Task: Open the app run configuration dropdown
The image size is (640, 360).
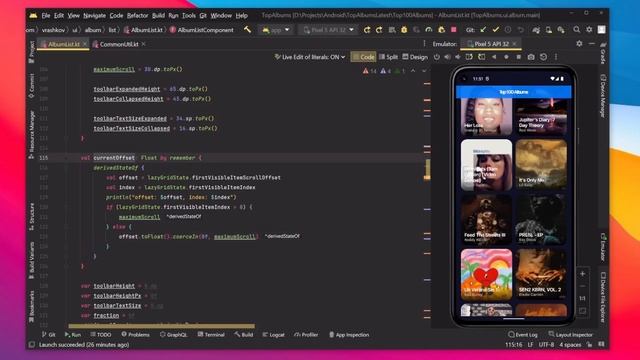Action: coord(276,30)
